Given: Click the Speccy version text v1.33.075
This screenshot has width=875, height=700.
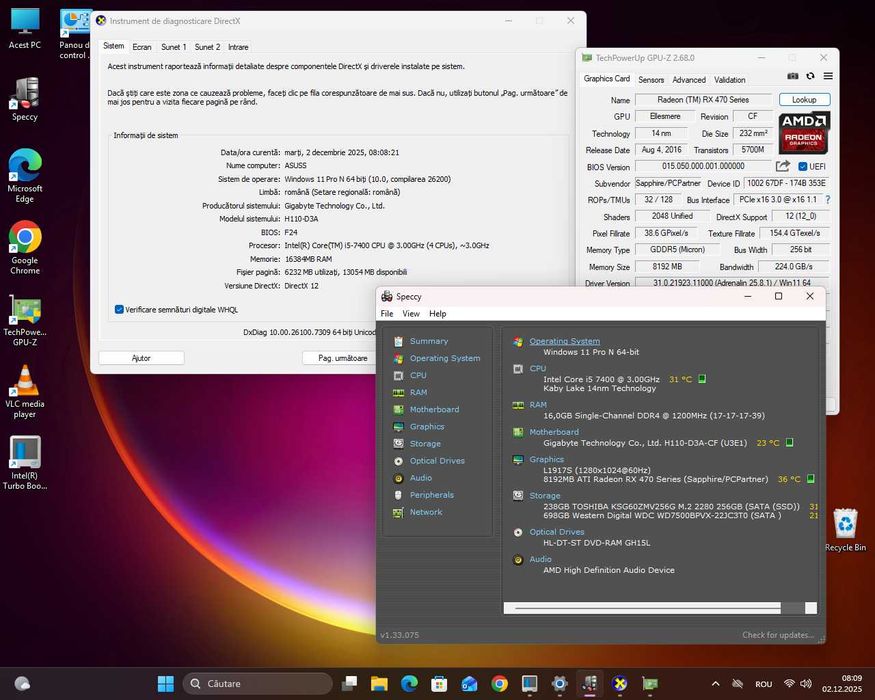Looking at the screenshot, I should coord(400,635).
